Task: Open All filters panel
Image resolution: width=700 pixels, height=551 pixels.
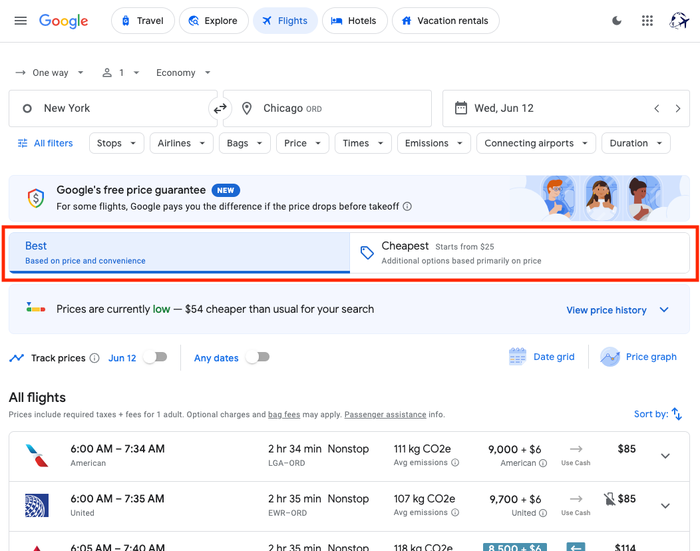Action: [x=45, y=143]
